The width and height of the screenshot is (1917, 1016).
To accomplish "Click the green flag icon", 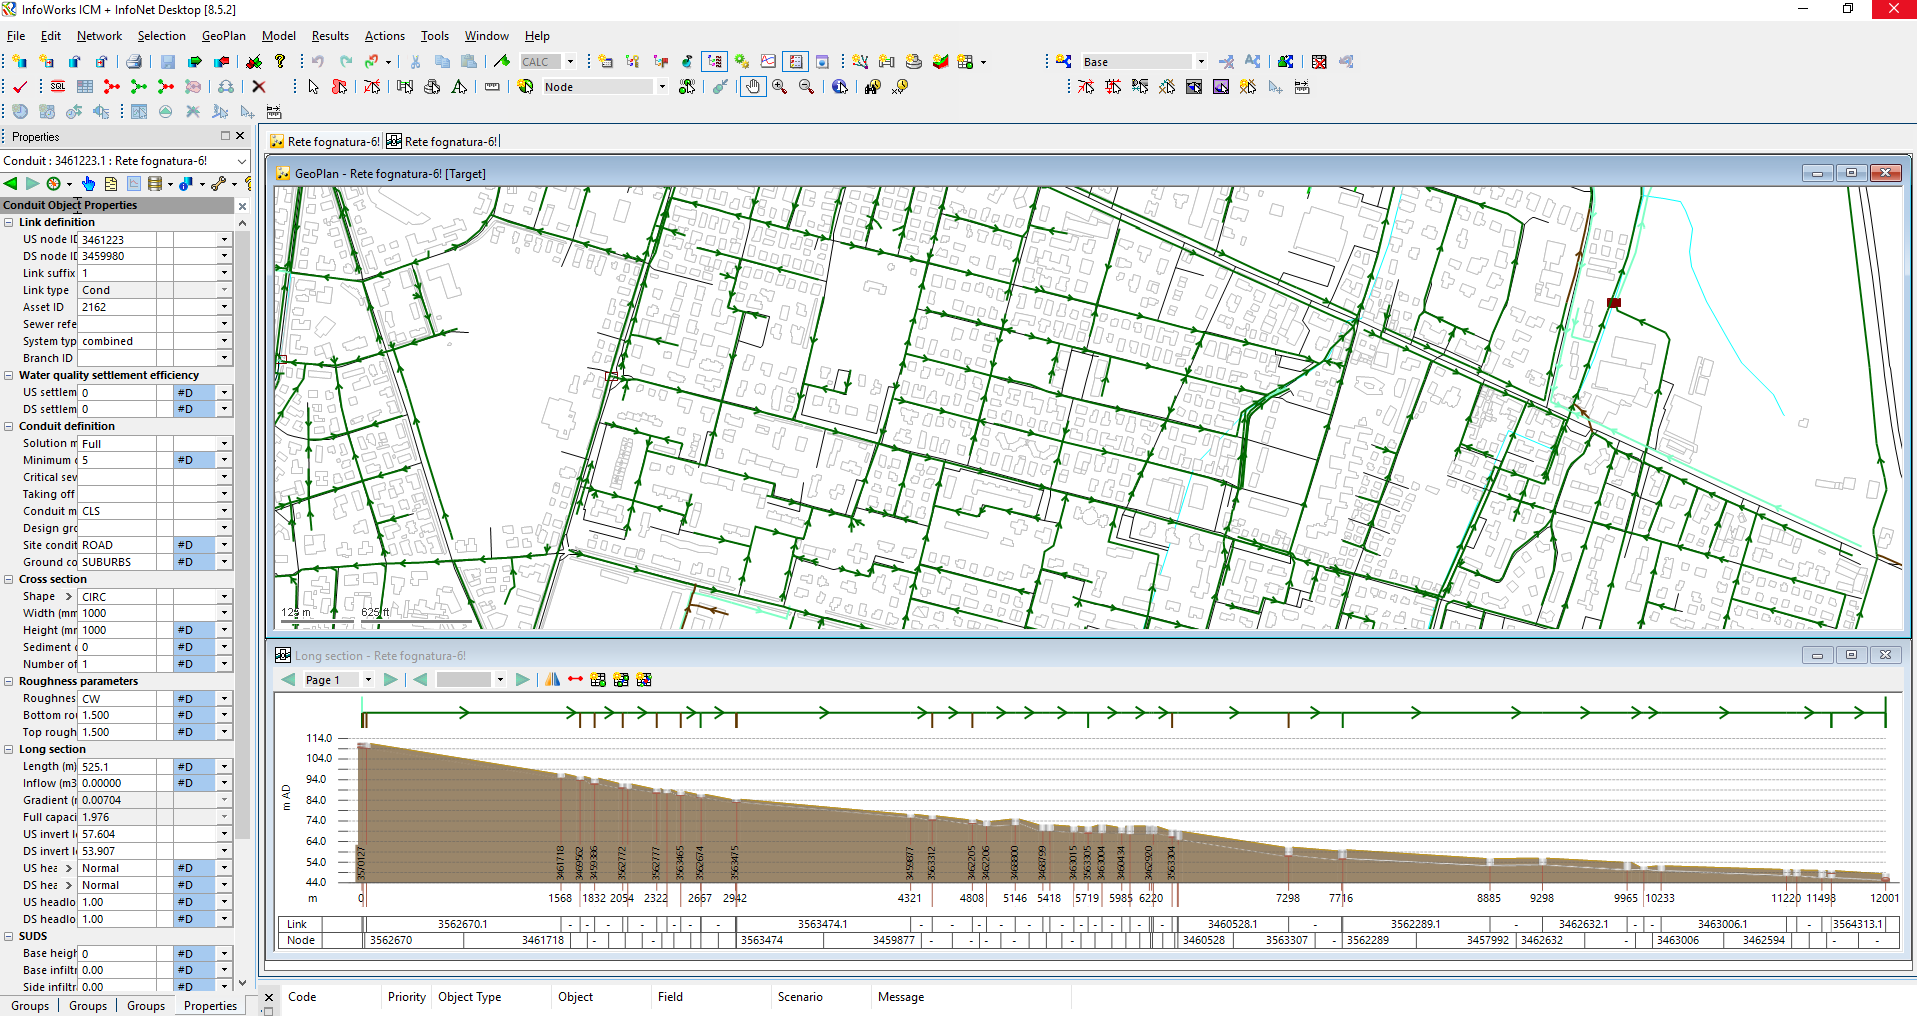I will (502, 61).
